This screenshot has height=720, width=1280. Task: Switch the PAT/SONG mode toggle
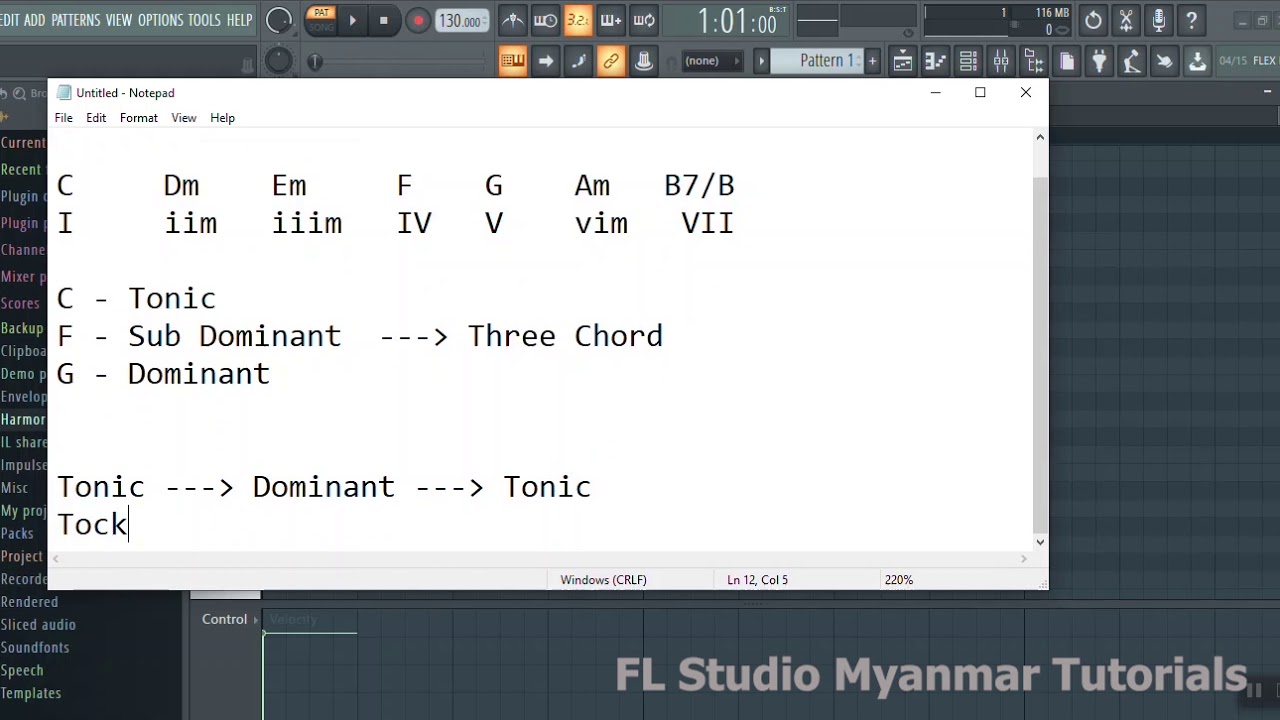pyautogui.click(x=321, y=20)
